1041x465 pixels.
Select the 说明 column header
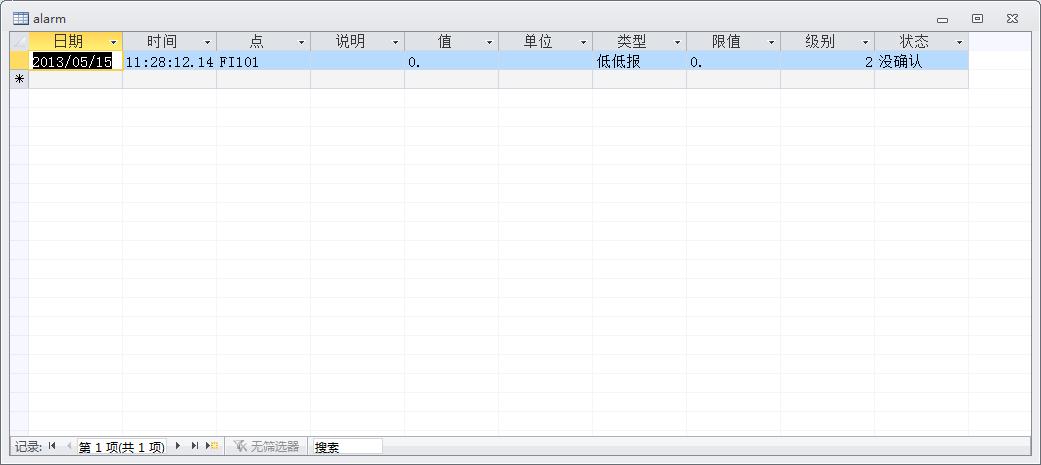349,42
